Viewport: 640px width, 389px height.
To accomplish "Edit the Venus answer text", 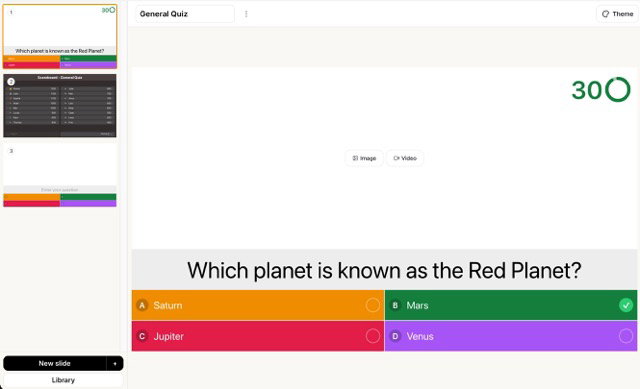I will (x=420, y=336).
